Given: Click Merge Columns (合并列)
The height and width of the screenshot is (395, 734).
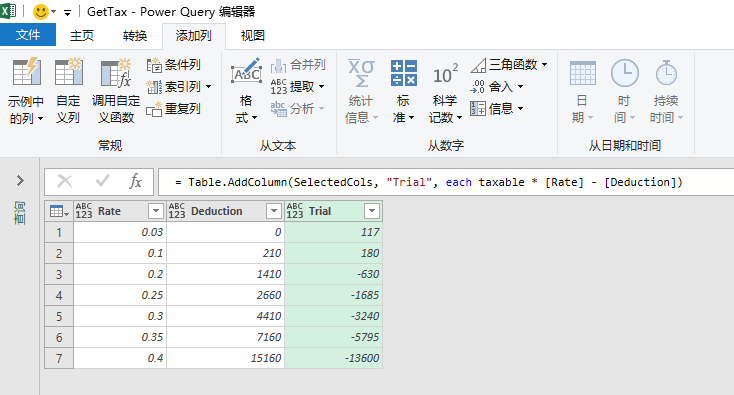Looking at the screenshot, I should tap(298, 65).
